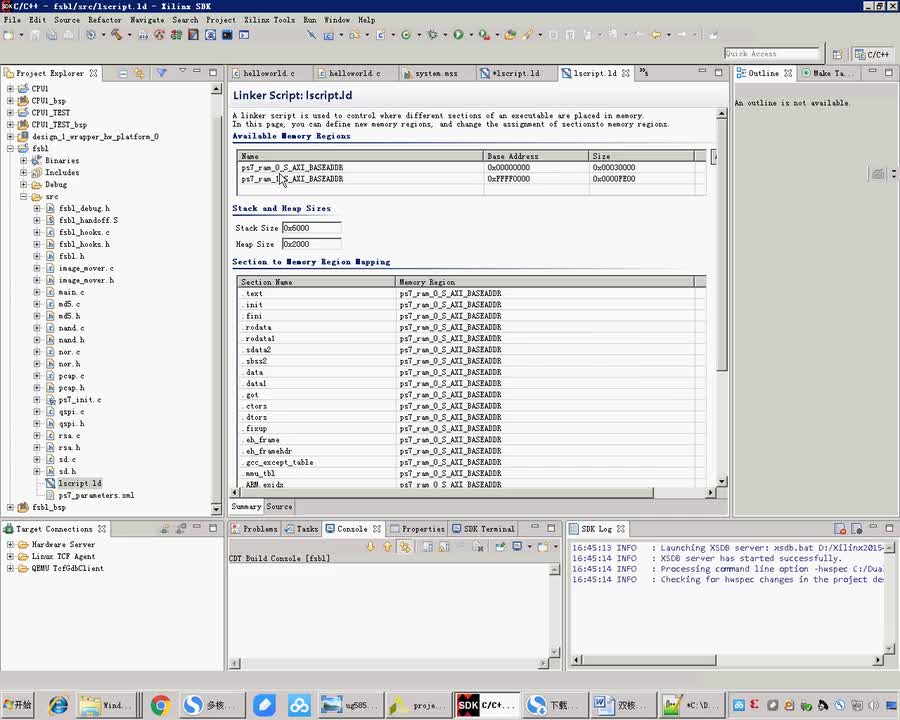
Task: Open the Project menu
Action: coord(221,20)
